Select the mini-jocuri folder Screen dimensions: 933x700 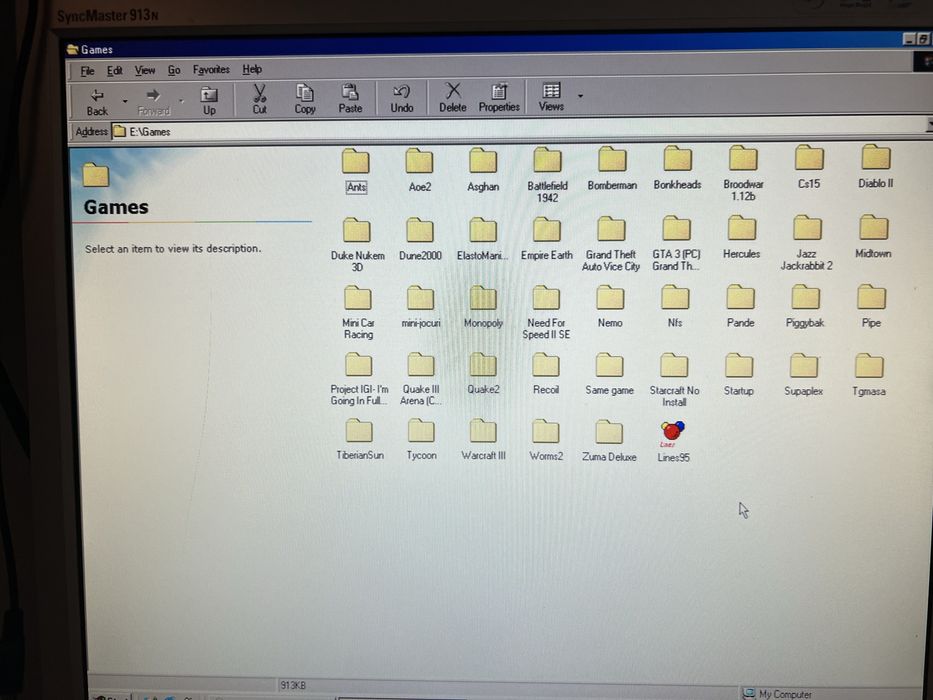coord(421,307)
